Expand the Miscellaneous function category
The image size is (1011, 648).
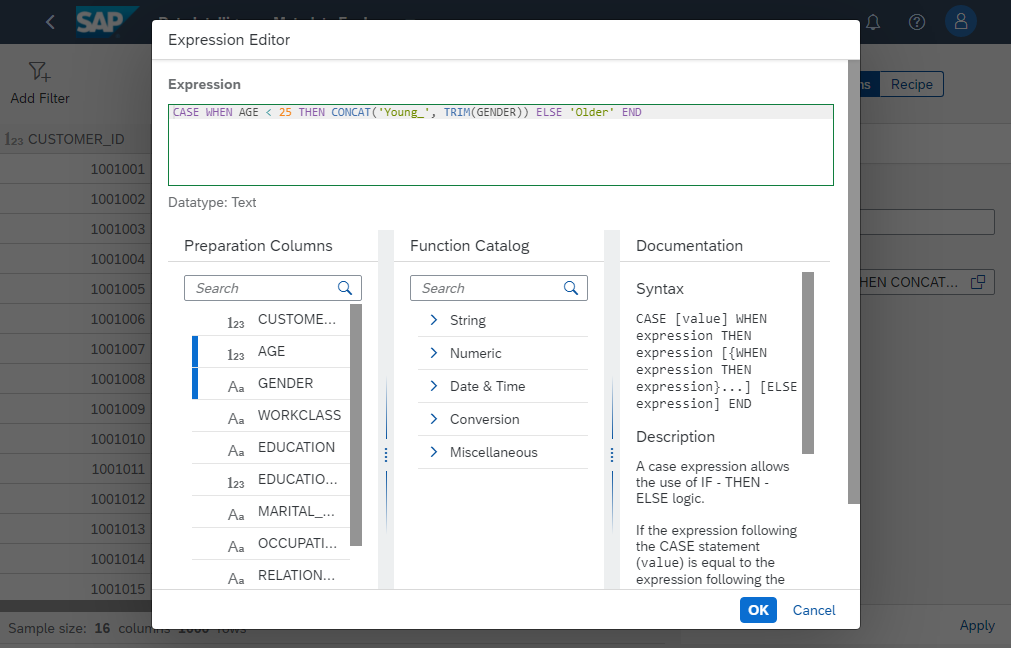pyautogui.click(x=434, y=452)
